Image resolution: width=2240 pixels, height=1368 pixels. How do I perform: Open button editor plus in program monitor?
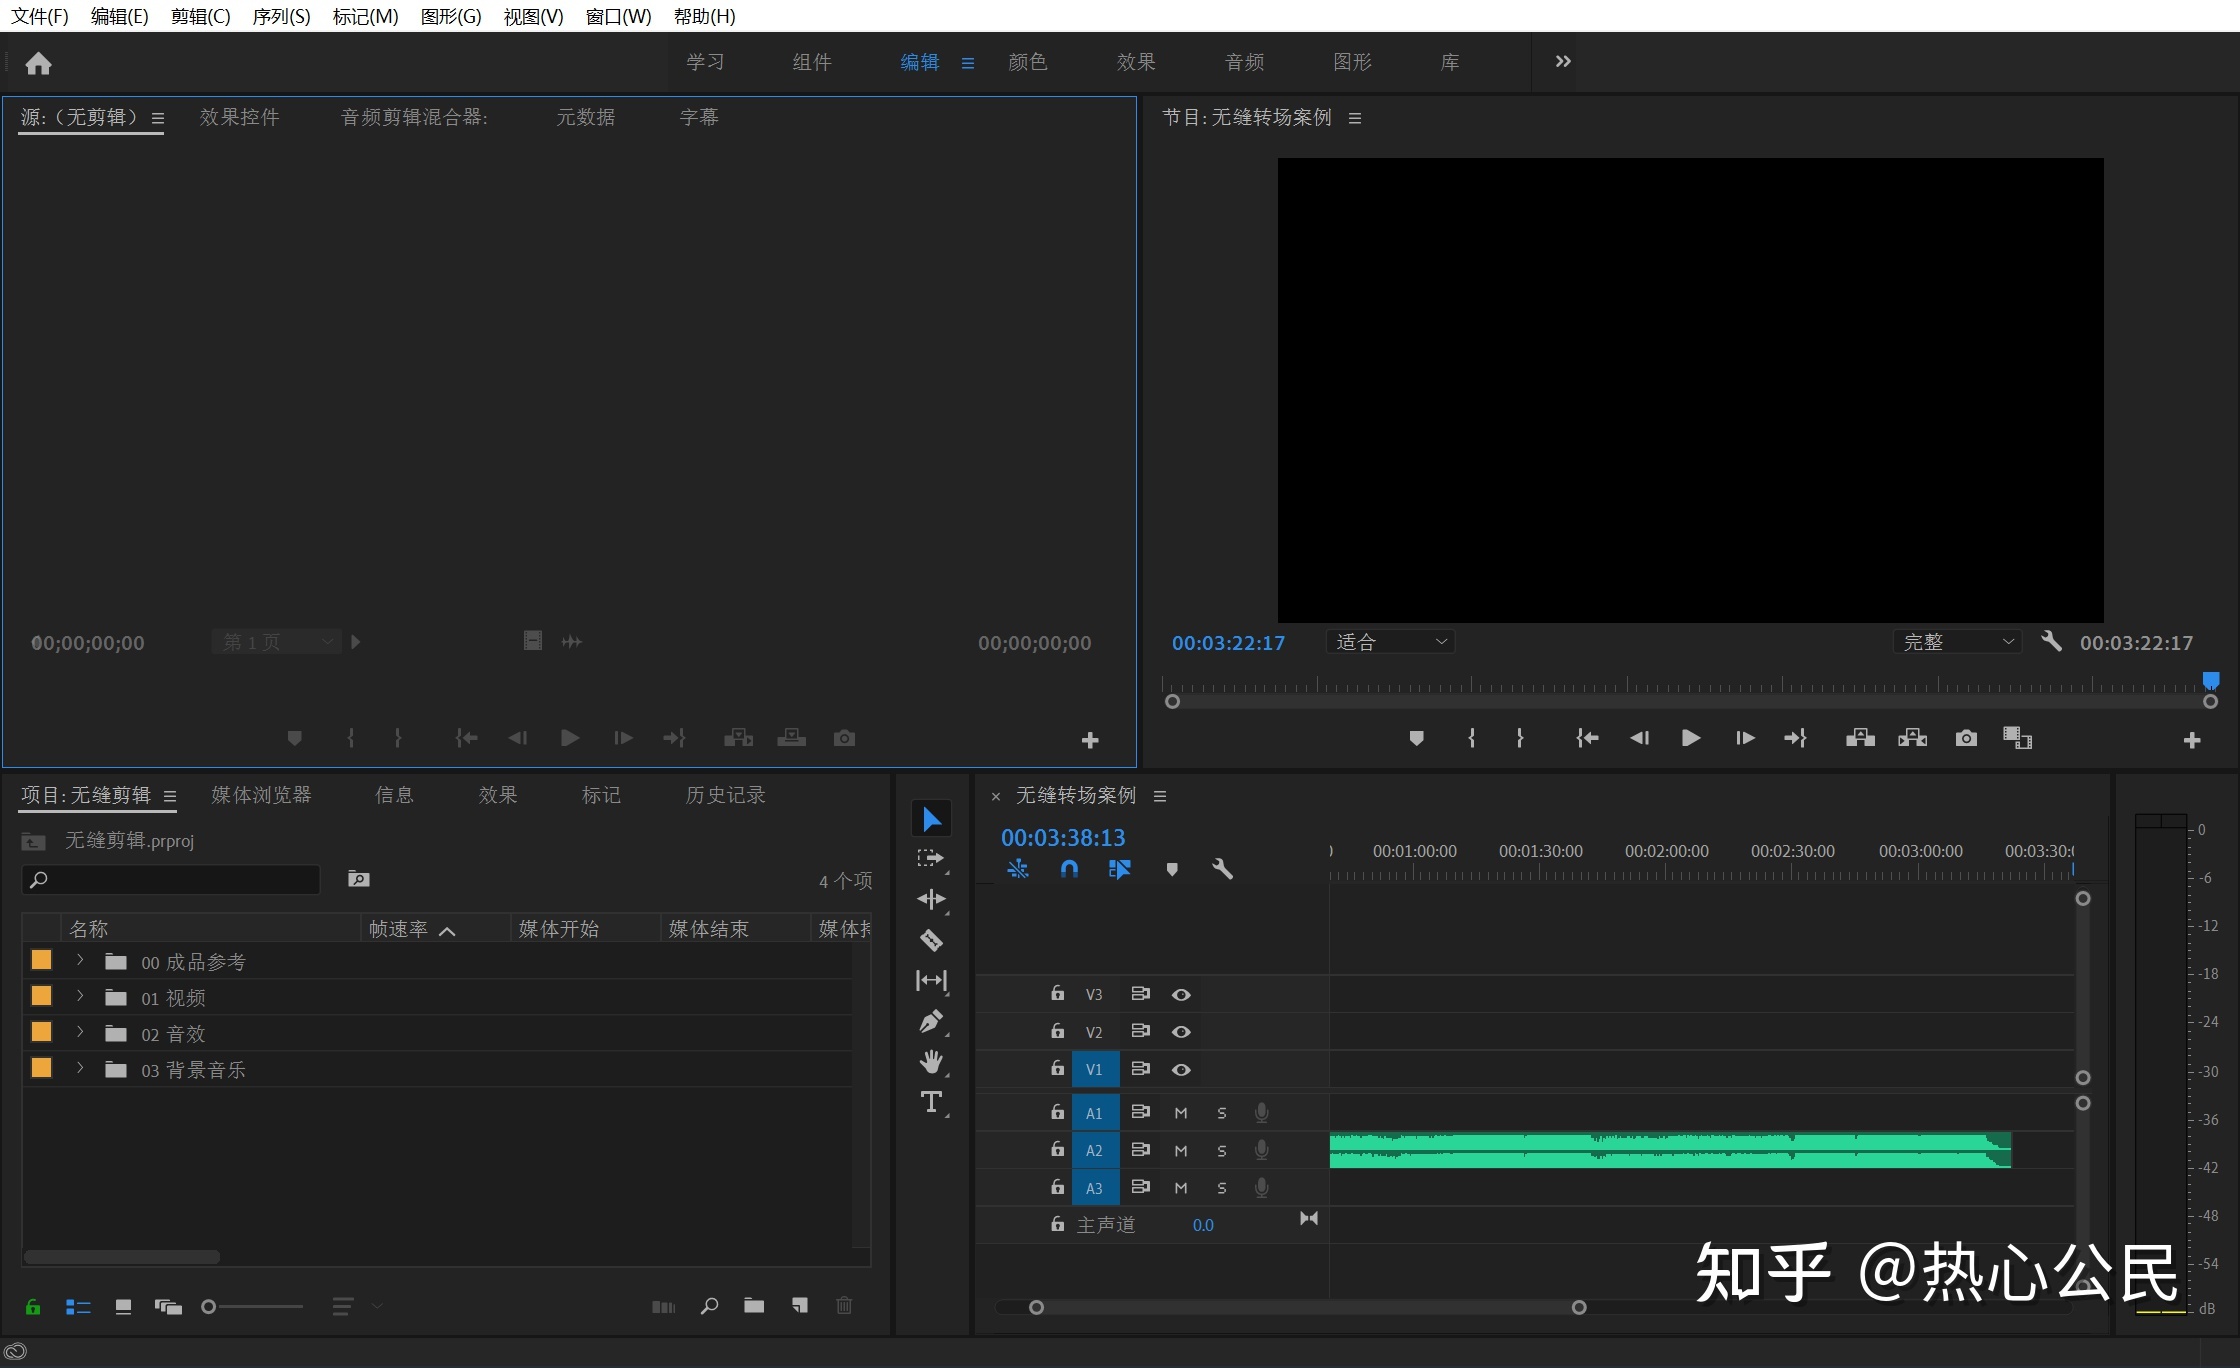pyautogui.click(x=2192, y=740)
